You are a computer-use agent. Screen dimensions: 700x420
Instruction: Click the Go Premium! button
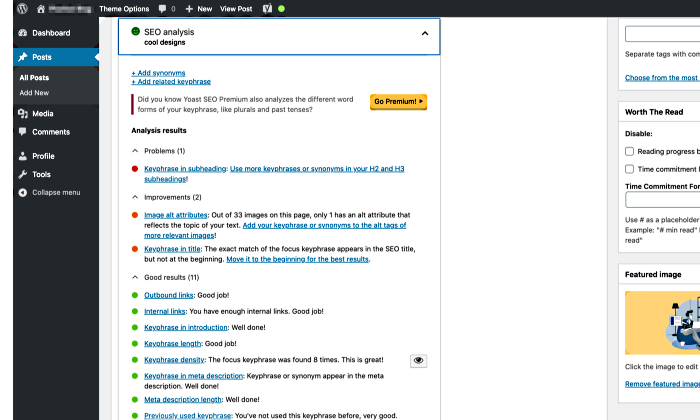pyautogui.click(x=398, y=101)
